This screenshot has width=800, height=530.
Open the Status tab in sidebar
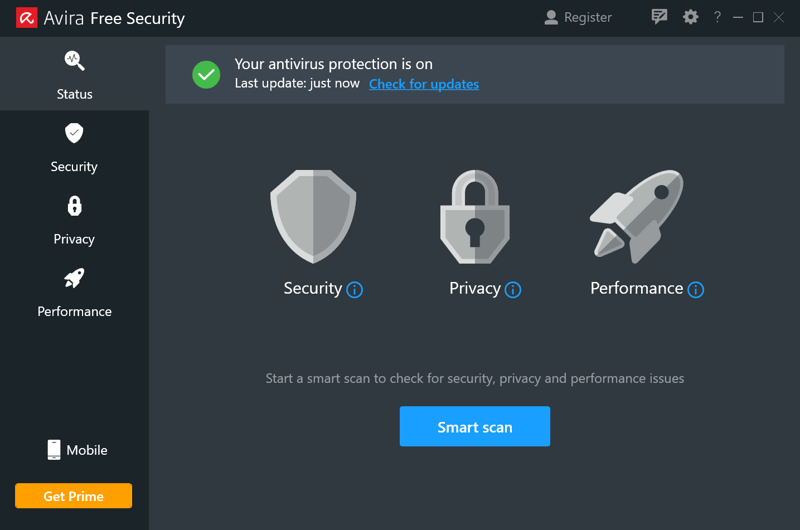[74, 74]
